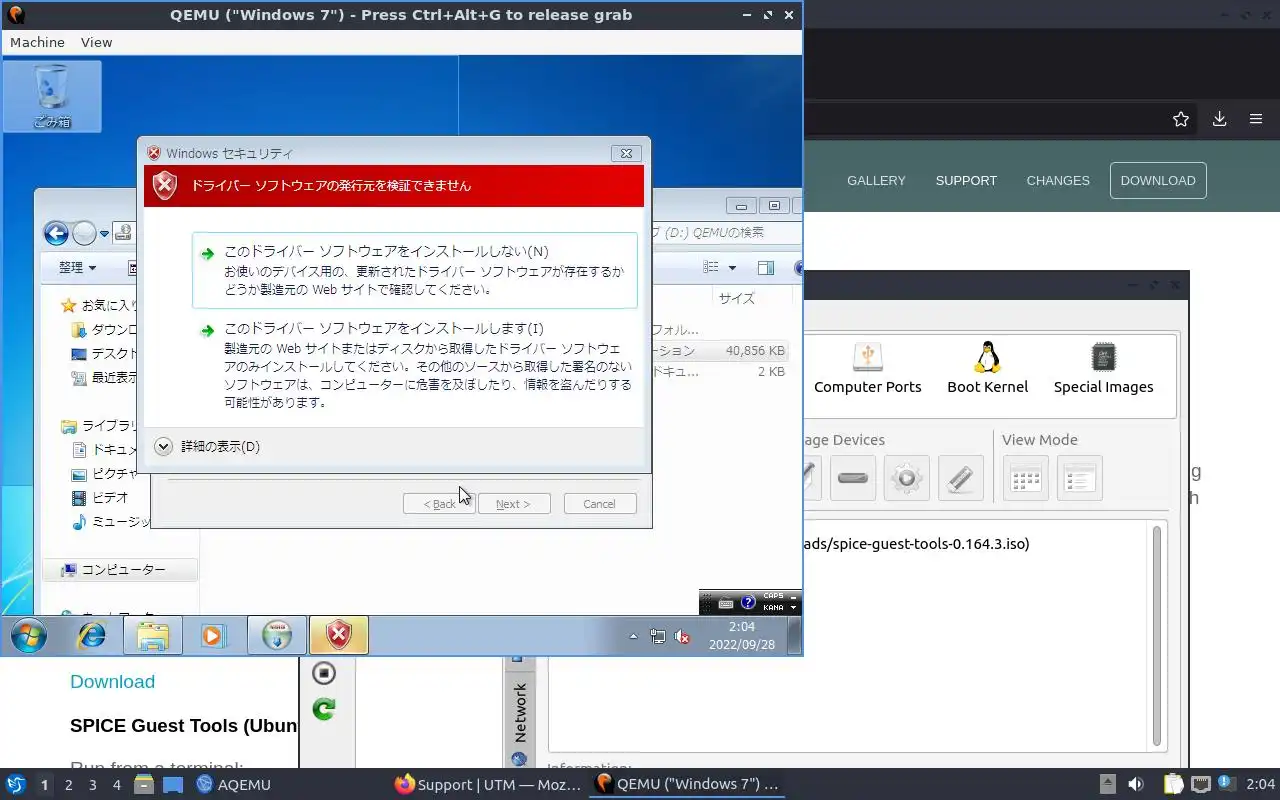Open the View menu in QEMU window
The width and height of the screenshot is (1280, 800).
coord(96,42)
